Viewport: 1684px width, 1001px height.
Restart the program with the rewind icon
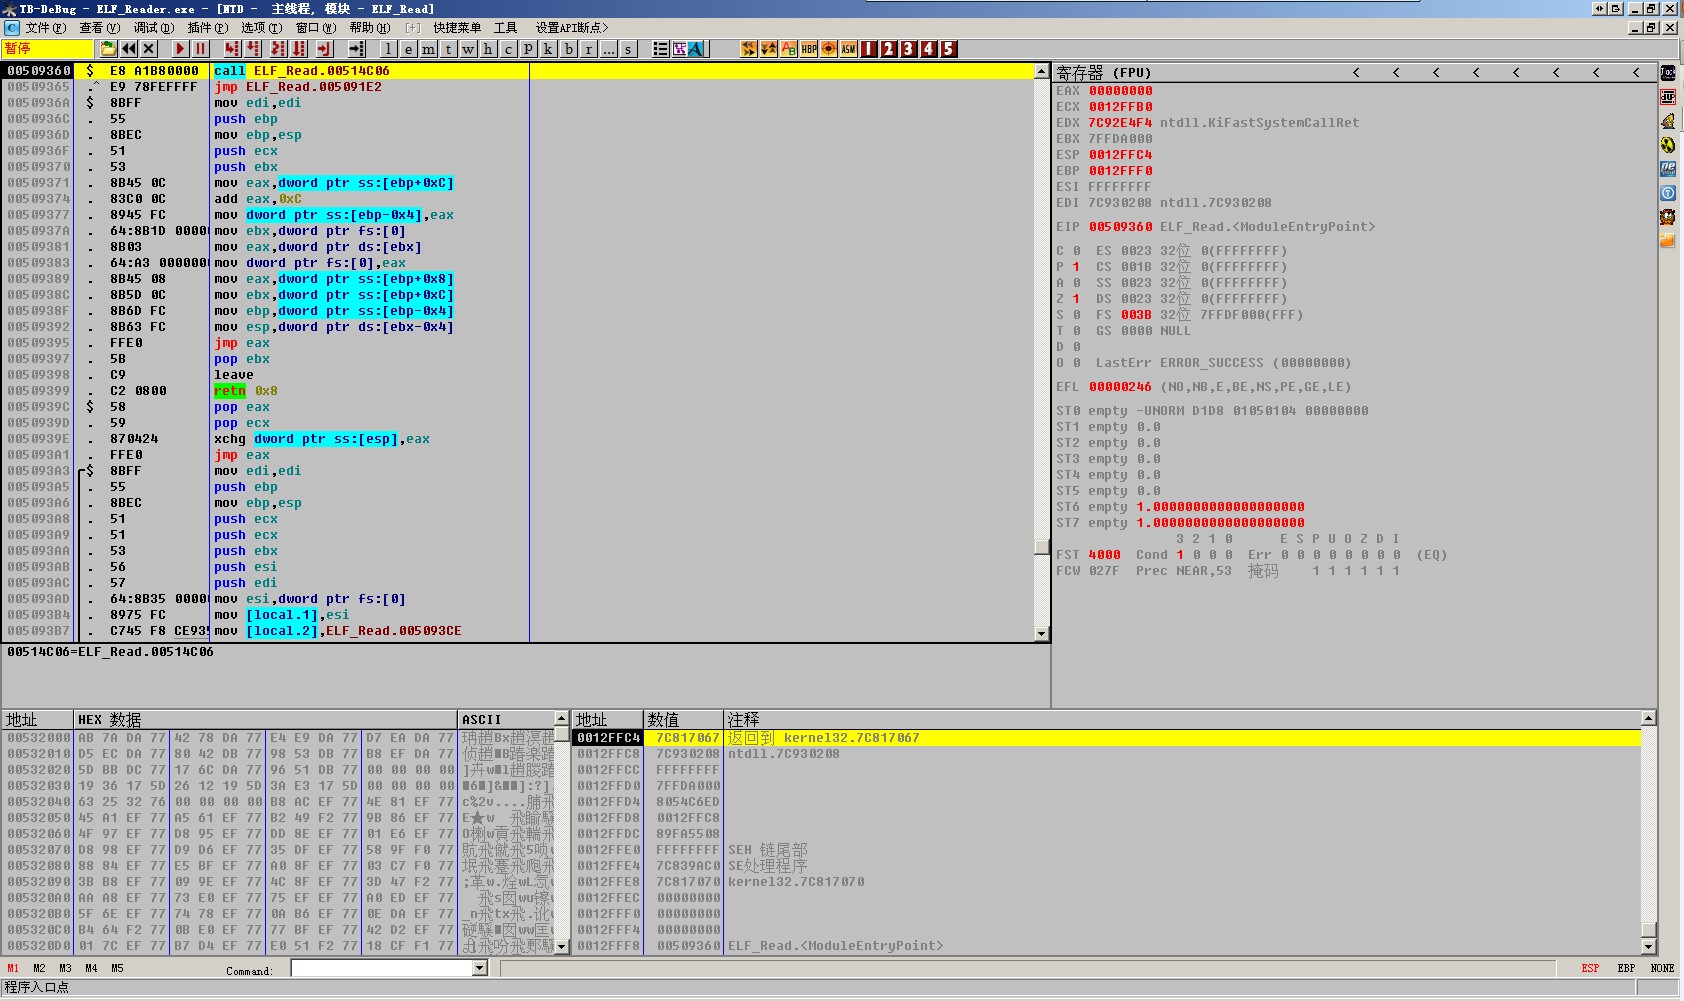pos(129,49)
